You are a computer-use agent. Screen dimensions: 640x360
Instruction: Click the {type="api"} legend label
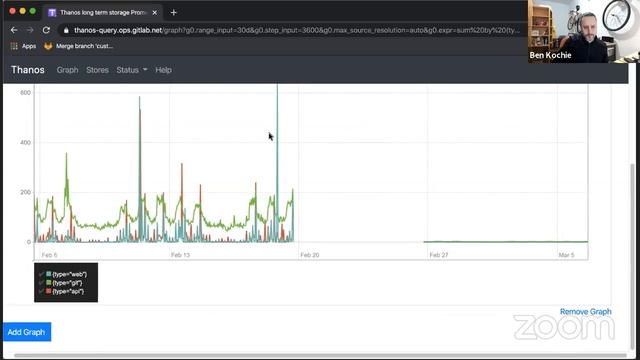coord(68,291)
